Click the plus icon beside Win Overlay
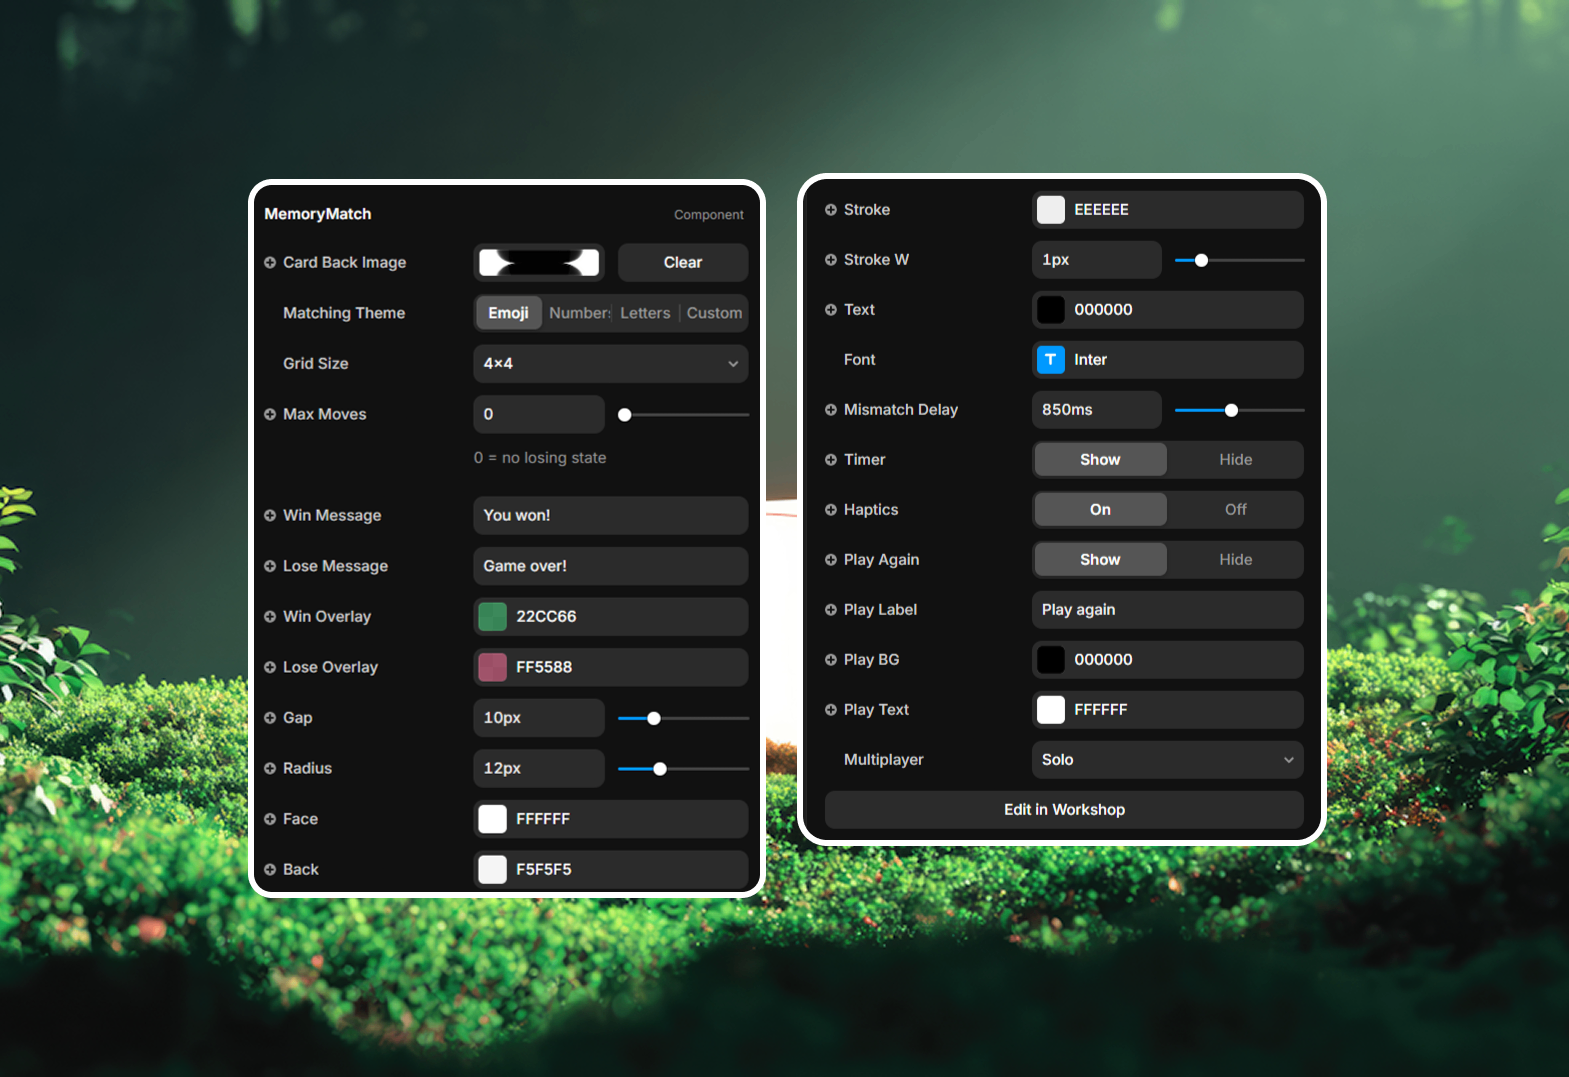This screenshot has width=1569, height=1077. pos(270,617)
